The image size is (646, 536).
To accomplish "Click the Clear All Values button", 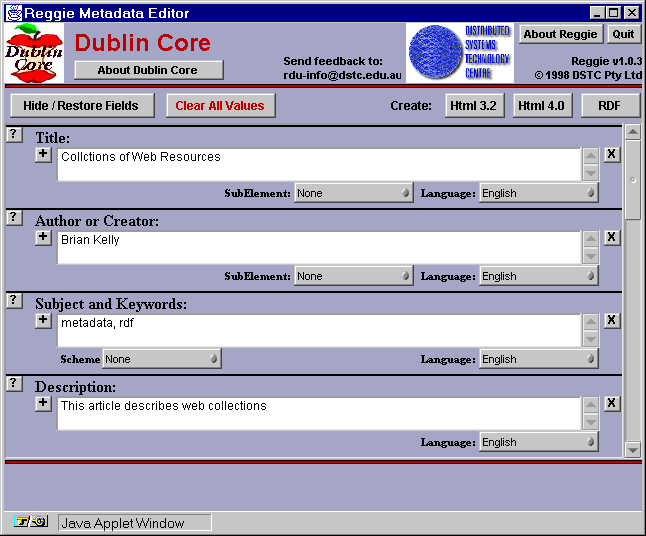I will (x=221, y=106).
